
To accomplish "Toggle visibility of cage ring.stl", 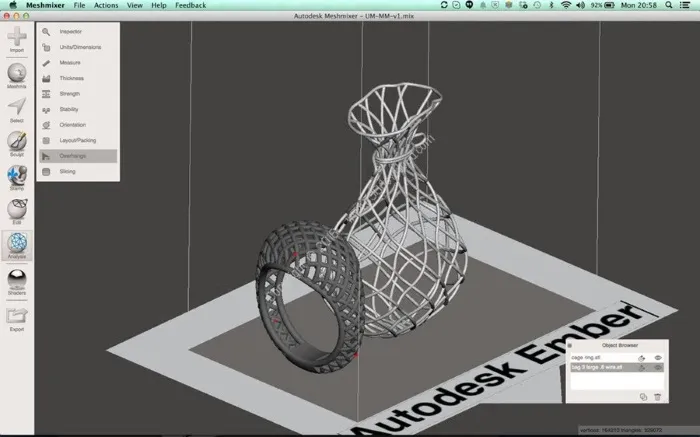I will click(658, 358).
